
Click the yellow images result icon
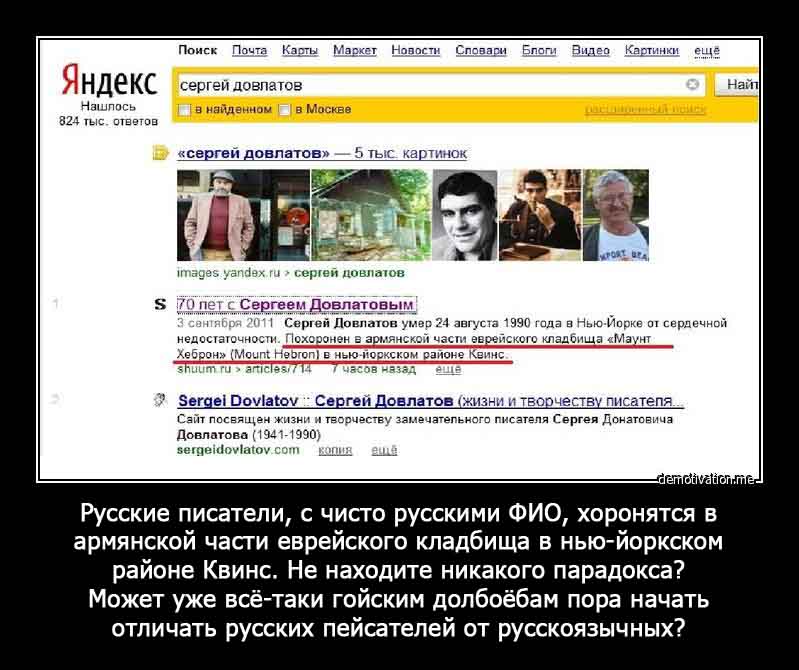tap(161, 153)
